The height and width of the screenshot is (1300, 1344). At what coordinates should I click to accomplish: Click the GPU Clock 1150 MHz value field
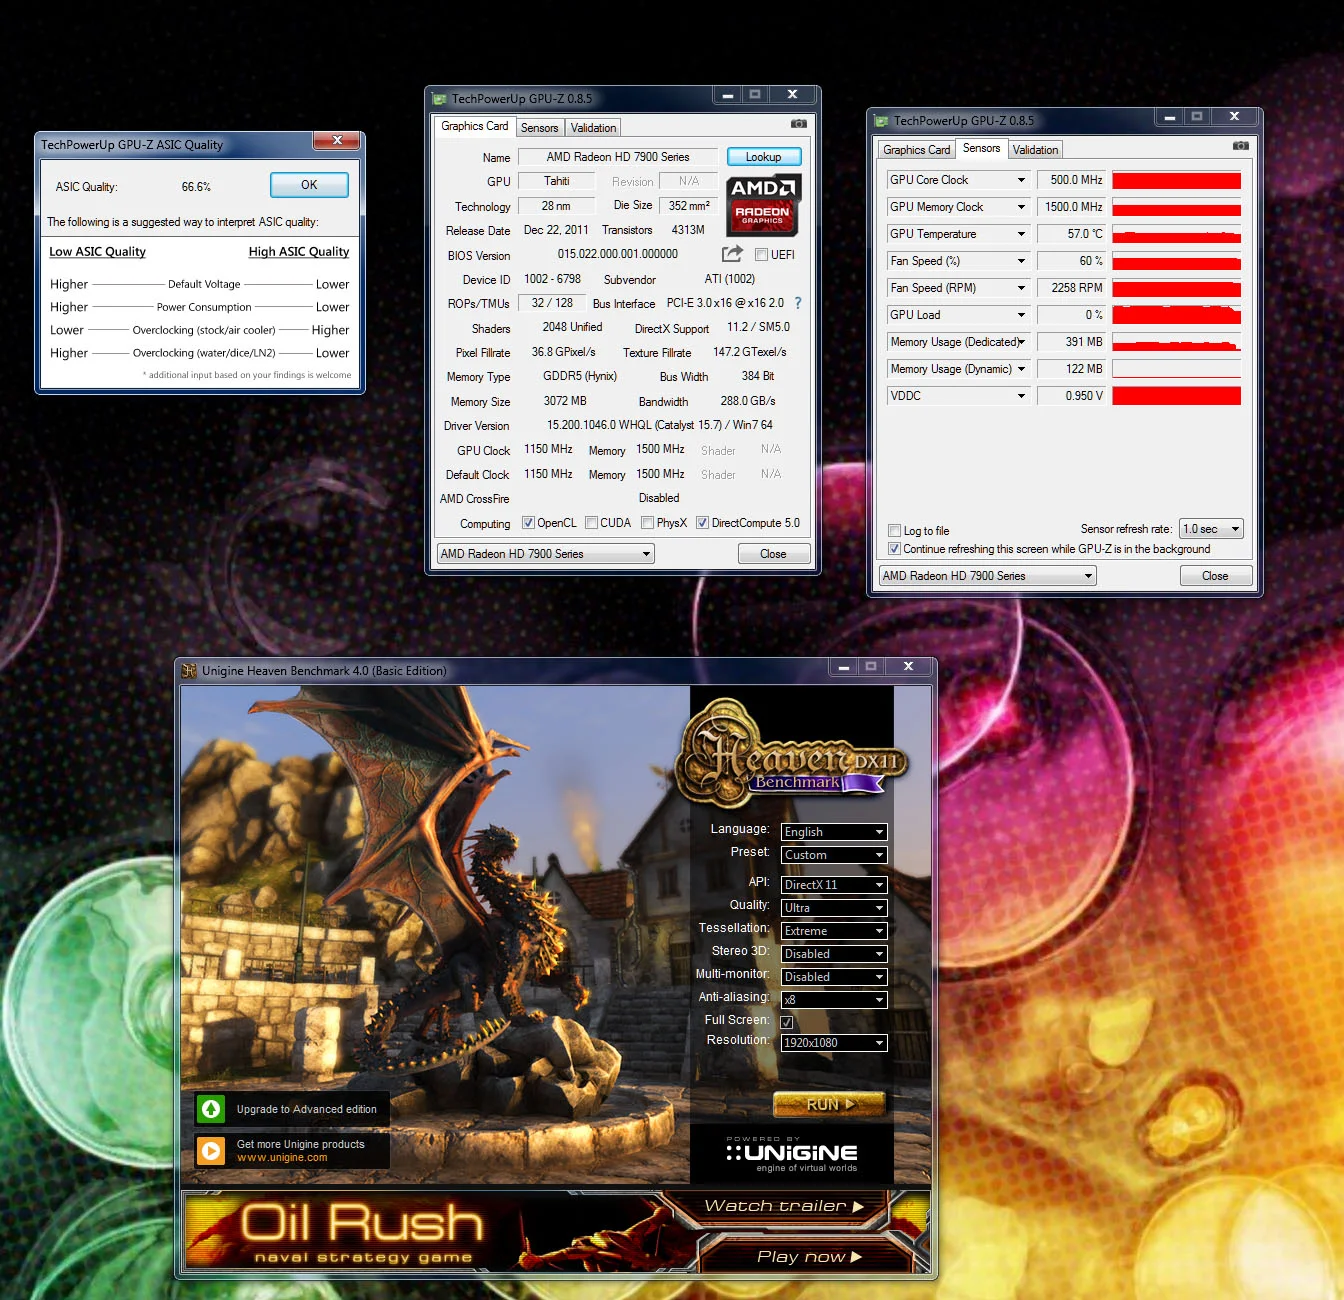[548, 450]
